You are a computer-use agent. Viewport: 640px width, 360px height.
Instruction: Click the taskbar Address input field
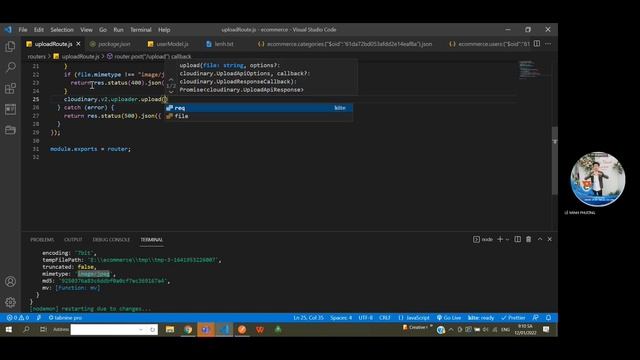[114, 329]
